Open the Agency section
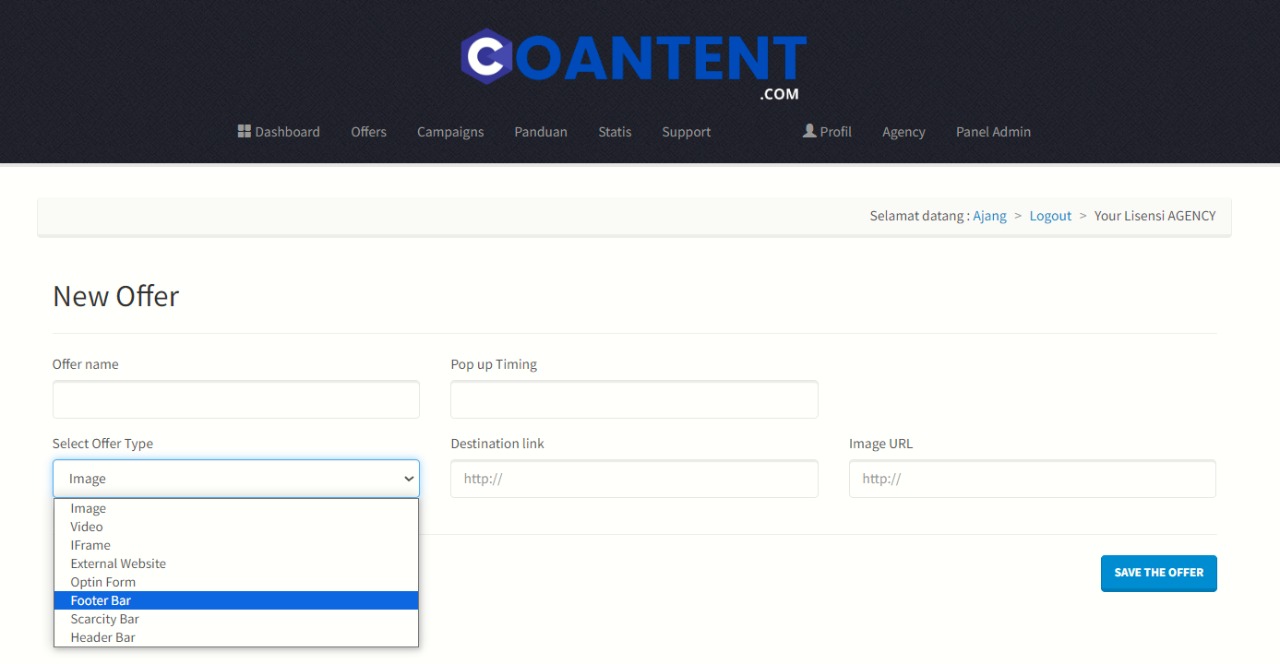 (903, 132)
